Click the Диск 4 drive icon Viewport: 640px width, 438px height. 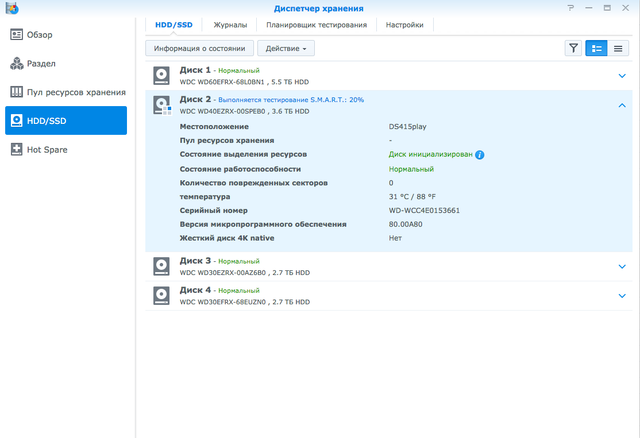point(161,296)
